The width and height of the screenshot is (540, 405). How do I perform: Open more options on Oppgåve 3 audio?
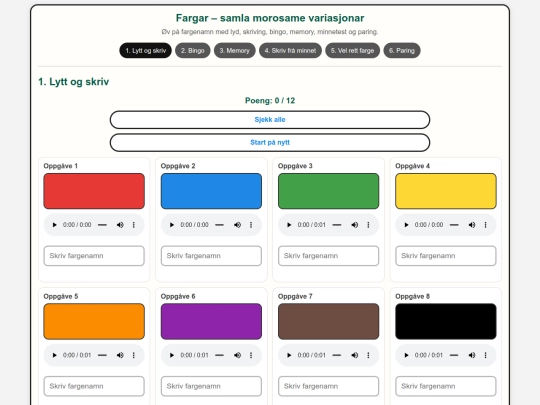point(368,225)
